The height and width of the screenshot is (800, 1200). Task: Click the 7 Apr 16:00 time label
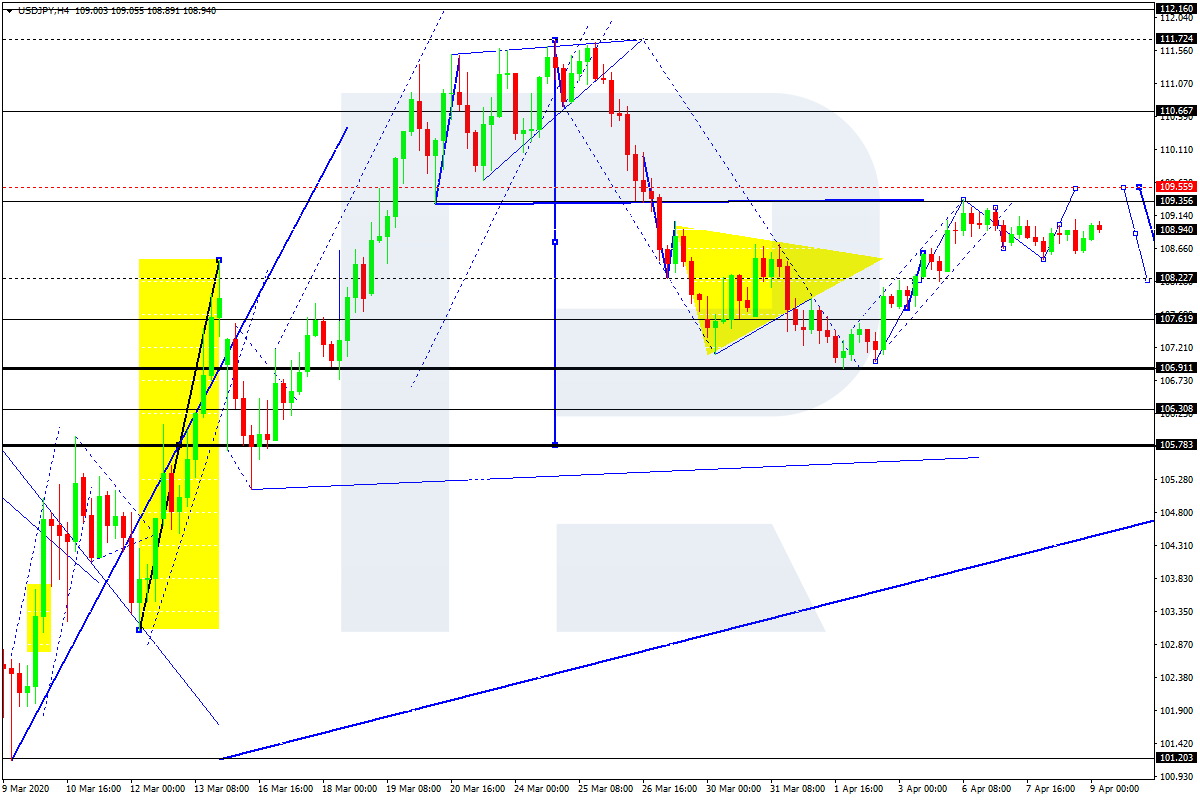(1053, 789)
